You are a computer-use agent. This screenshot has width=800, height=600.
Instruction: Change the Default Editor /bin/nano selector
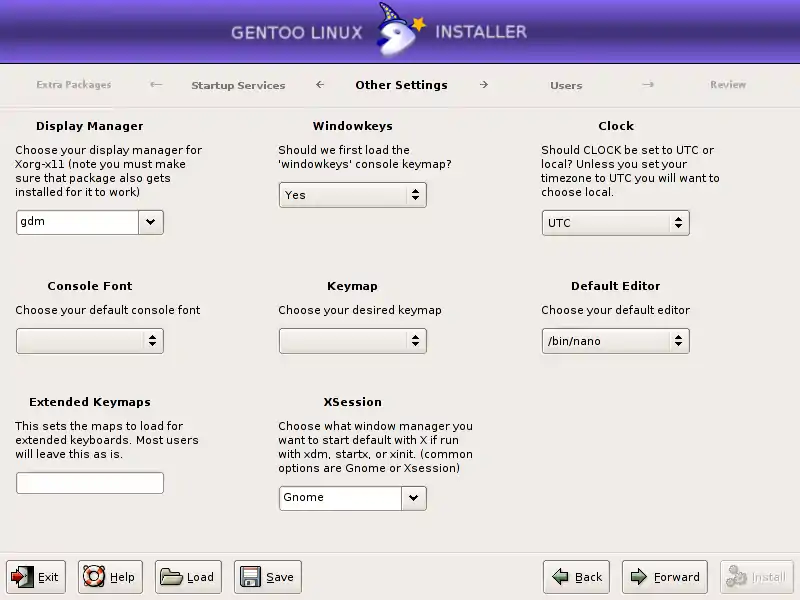point(615,341)
